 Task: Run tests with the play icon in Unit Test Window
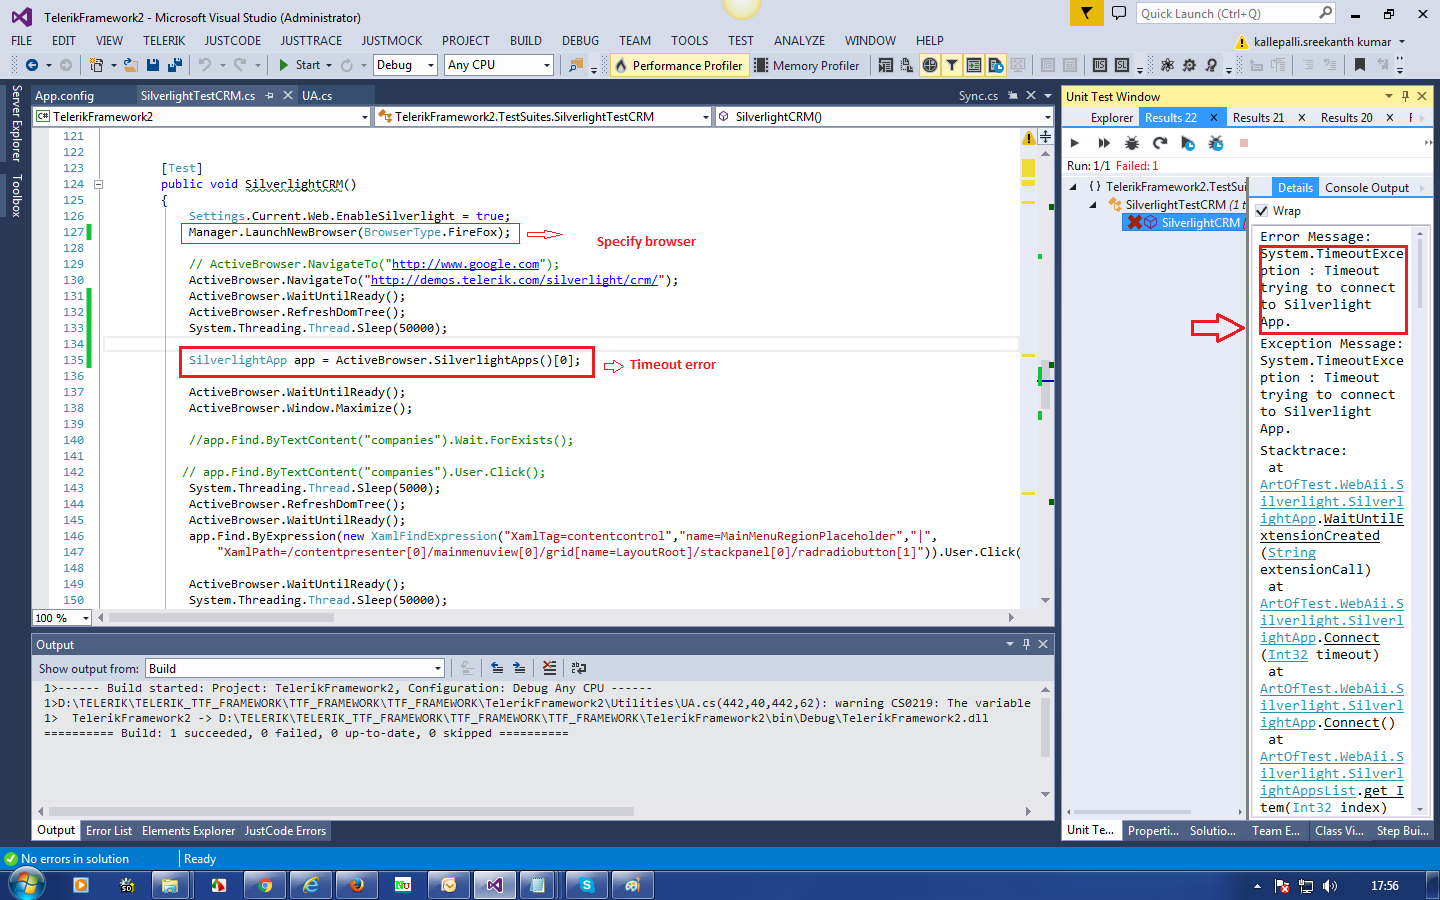(1075, 143)
